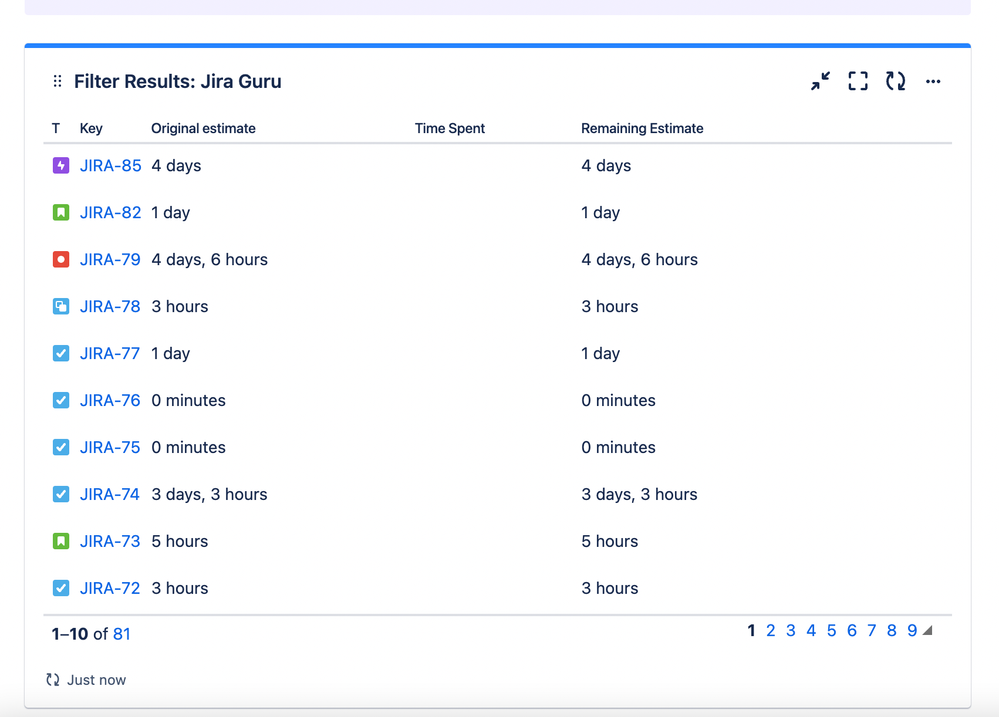Click the Time Spent column header
The image size is (999, 717).
450,128
